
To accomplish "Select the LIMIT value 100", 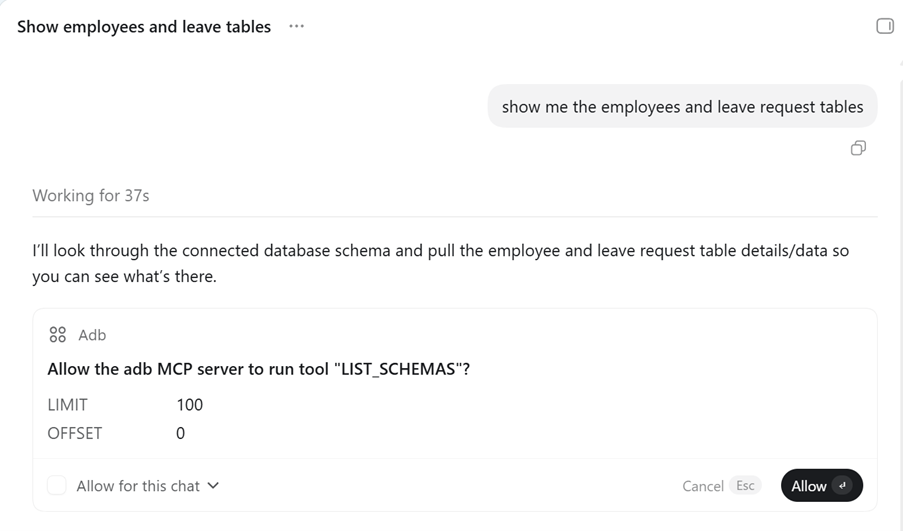I will click(189, 405).
